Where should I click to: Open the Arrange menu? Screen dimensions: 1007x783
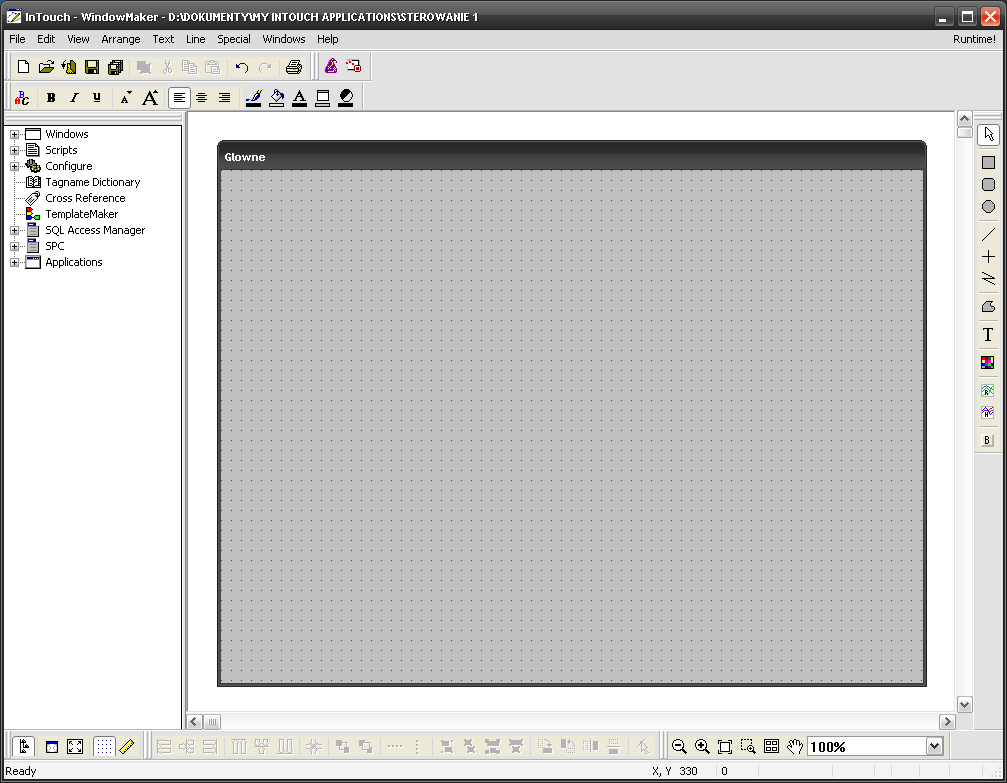[x=121, y=39]
